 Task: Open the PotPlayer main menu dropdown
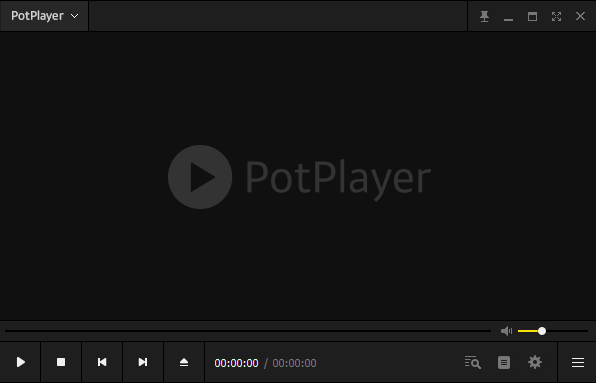click(44, 16)
